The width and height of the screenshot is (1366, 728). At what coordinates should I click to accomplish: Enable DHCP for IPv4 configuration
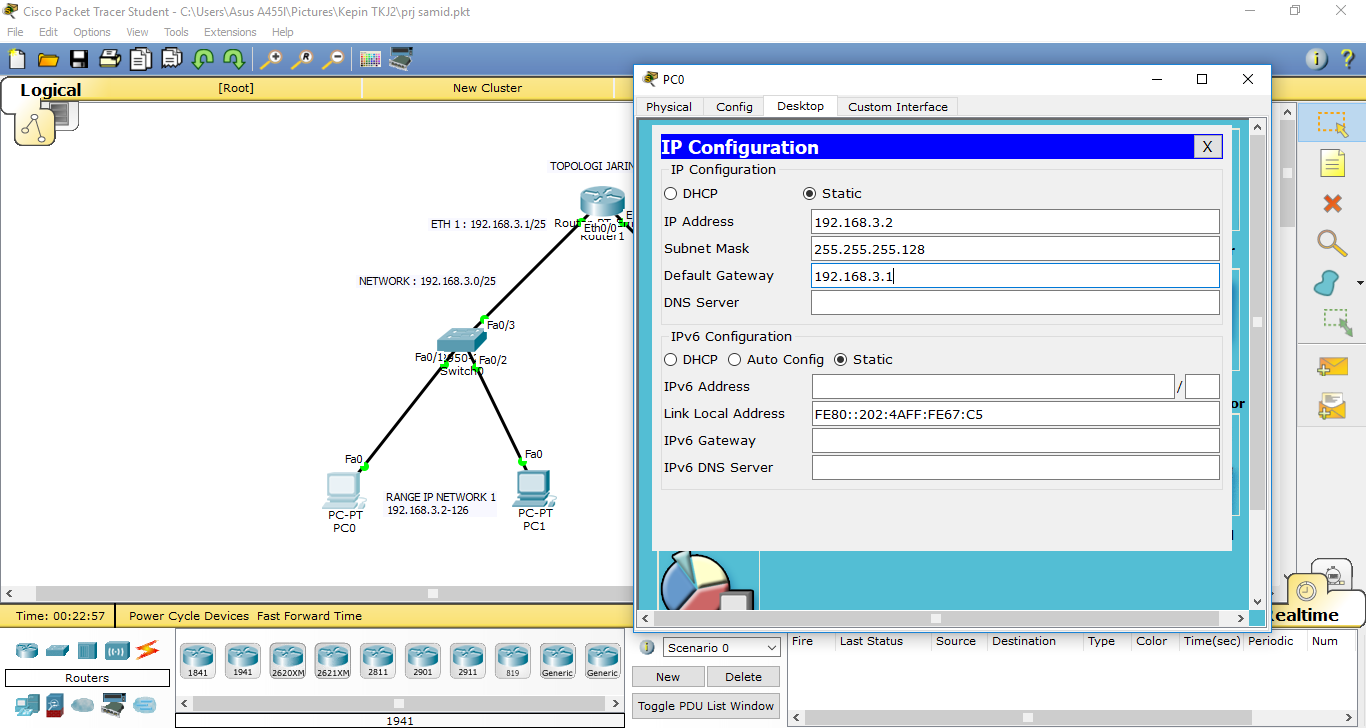pyautogui.click(x=670, y=193)
